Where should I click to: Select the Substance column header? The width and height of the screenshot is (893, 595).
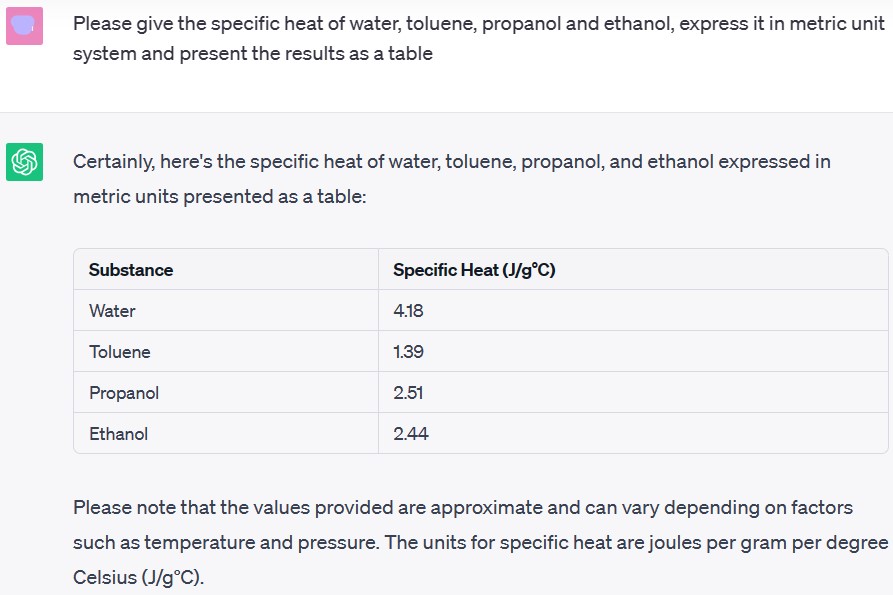click(x=131, y=270)
